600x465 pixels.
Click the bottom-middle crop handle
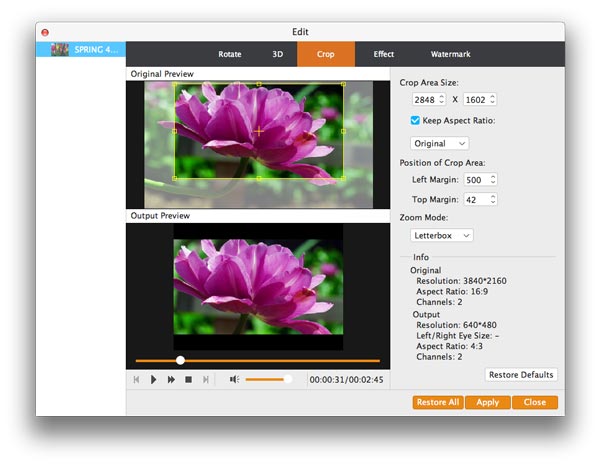pos(259,178)
